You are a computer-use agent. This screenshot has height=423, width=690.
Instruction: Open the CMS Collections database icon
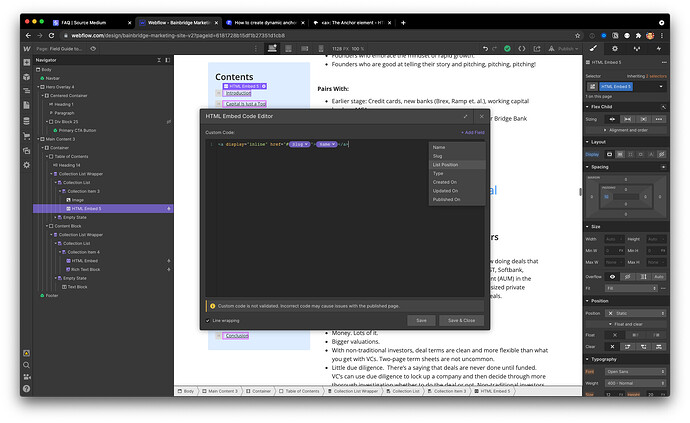[x=27, y=121]
